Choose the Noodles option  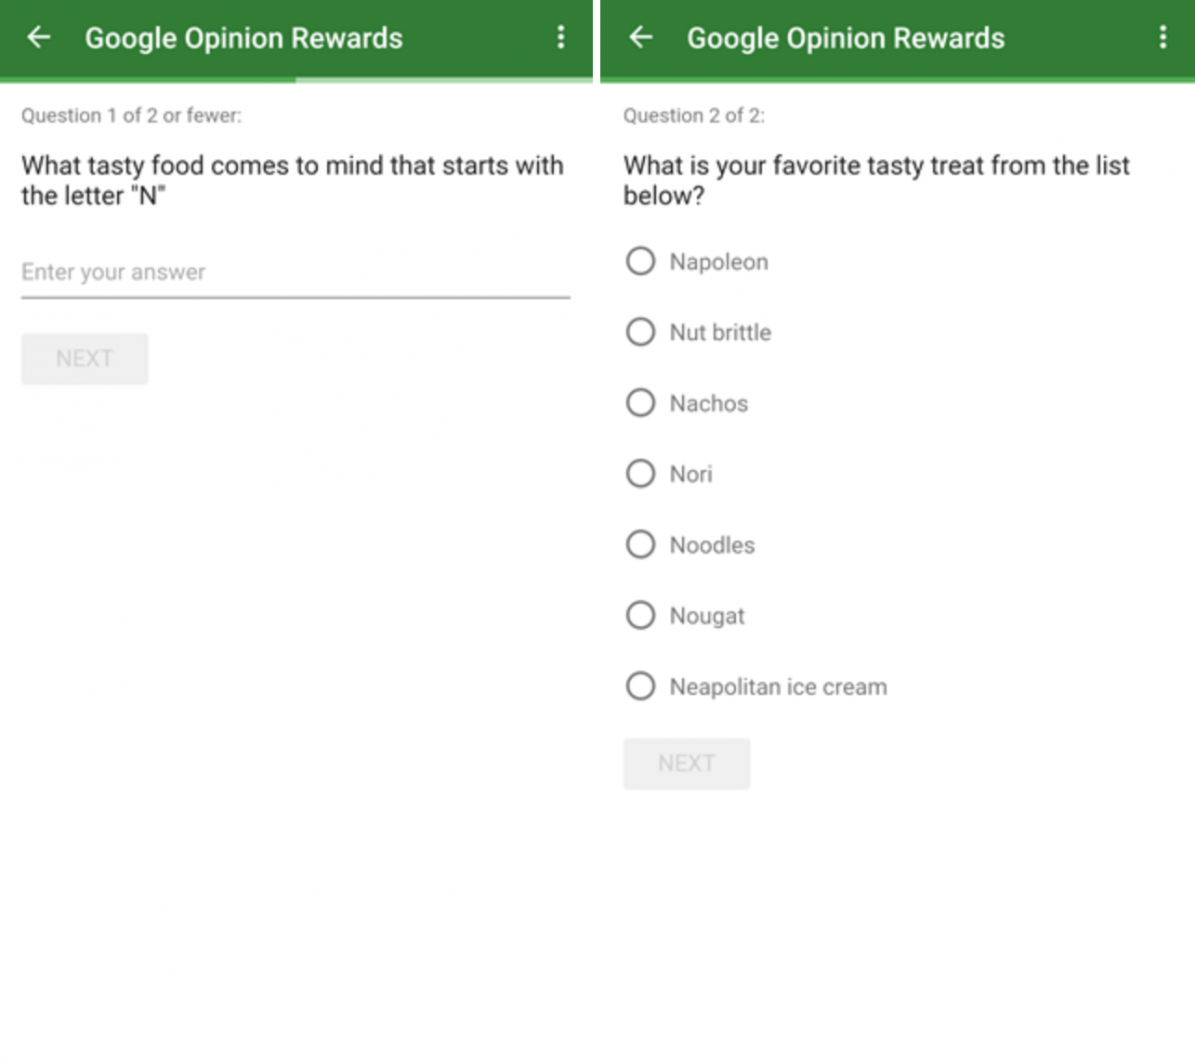tap(640, 545)
